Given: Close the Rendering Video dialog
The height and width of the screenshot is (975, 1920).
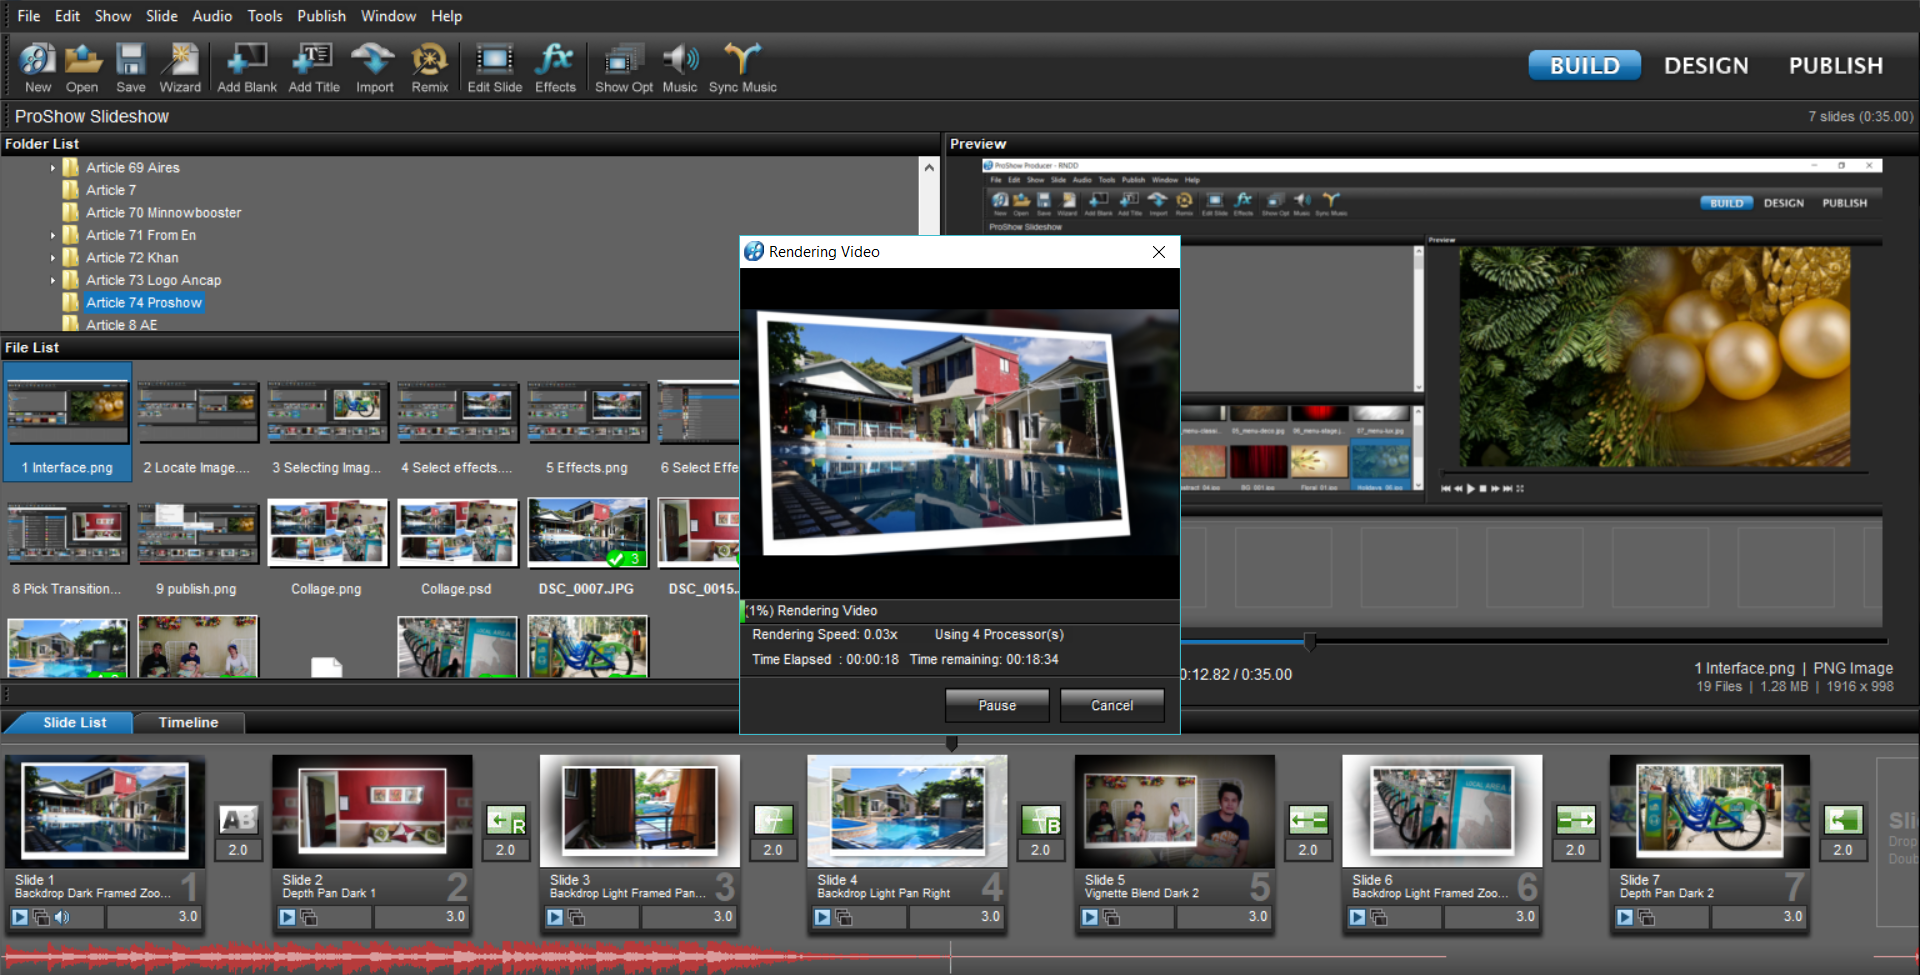Looking at the screenshot, I should (1159, 252).
